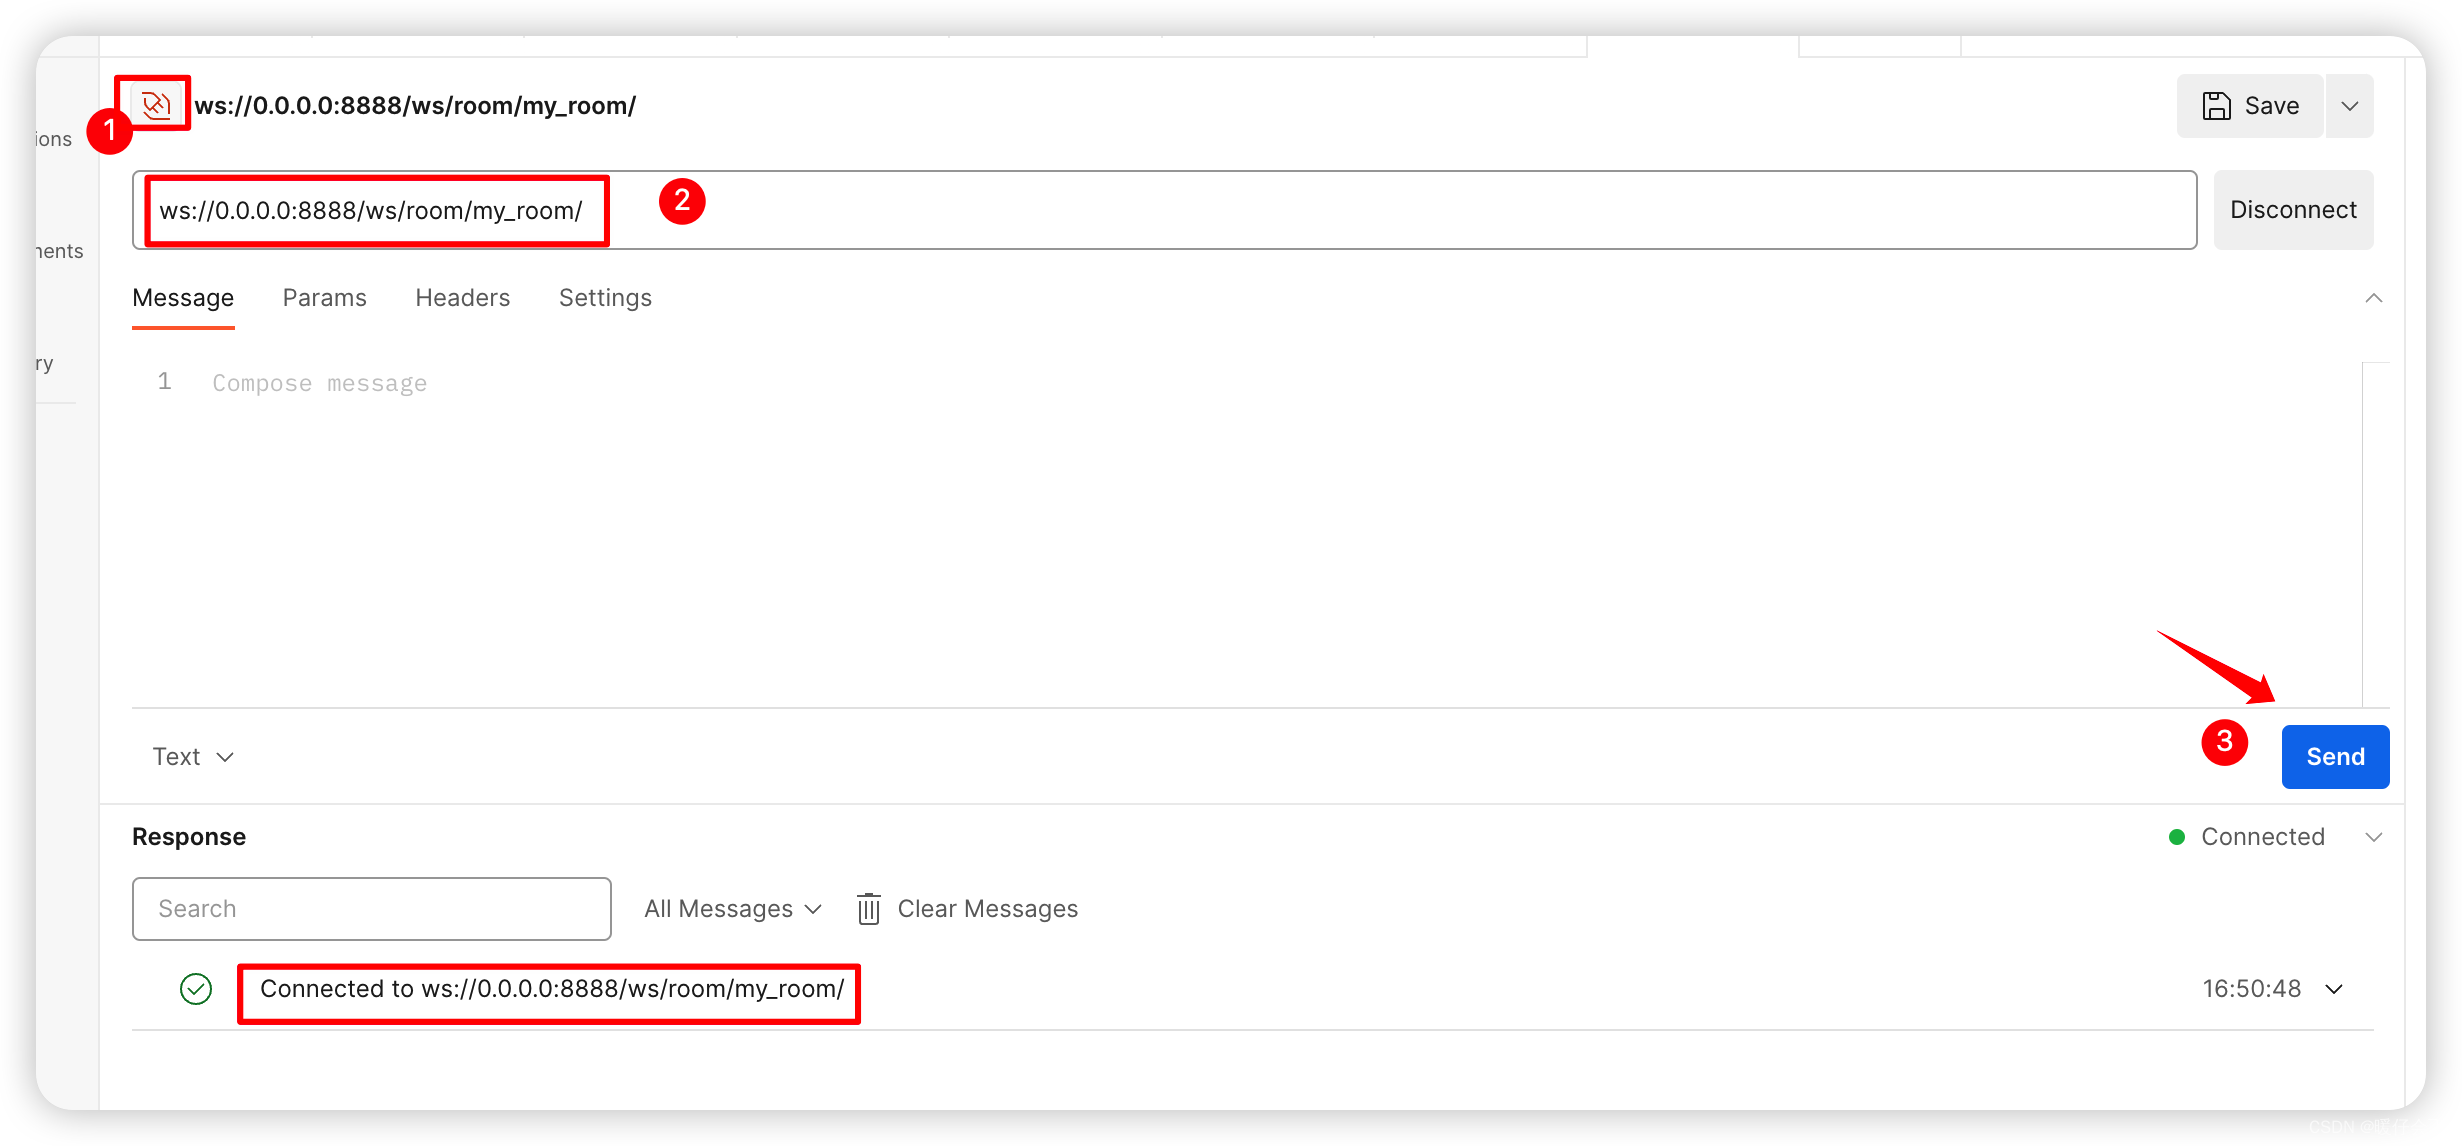Select the Text format dropdown
Image resolution: width=2462 pixels, height=1146 pixels.
(188, 757)
